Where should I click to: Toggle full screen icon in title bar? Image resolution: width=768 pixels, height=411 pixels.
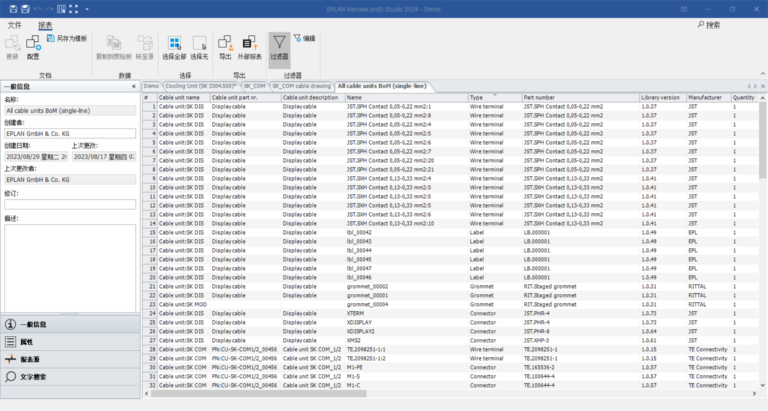[73, 9]
